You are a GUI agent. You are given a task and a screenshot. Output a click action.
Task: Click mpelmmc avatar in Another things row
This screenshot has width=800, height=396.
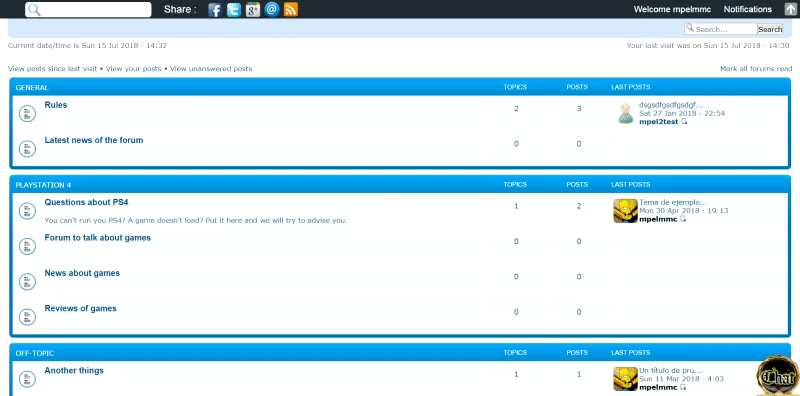(626, 379)
